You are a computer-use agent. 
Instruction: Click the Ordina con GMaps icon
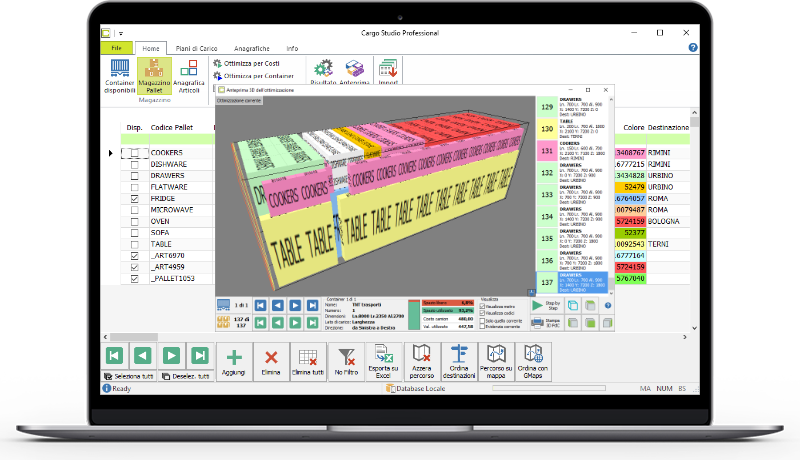pos(533,357)
